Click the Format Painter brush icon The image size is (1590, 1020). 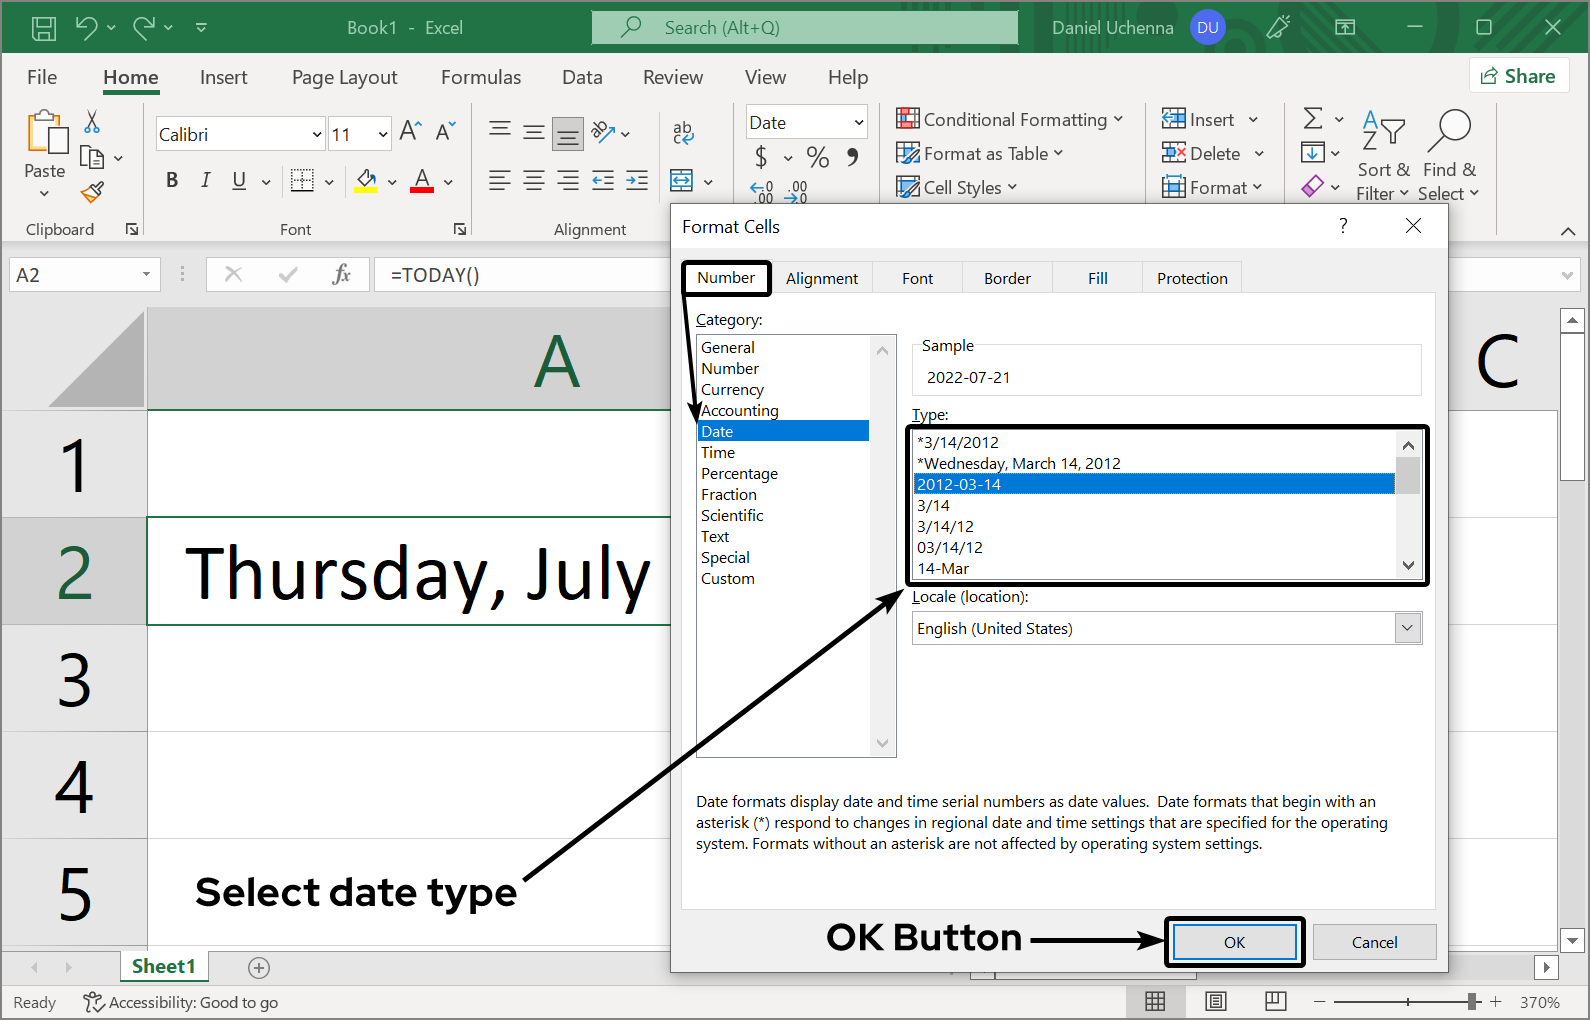click(x=92, y=191)
